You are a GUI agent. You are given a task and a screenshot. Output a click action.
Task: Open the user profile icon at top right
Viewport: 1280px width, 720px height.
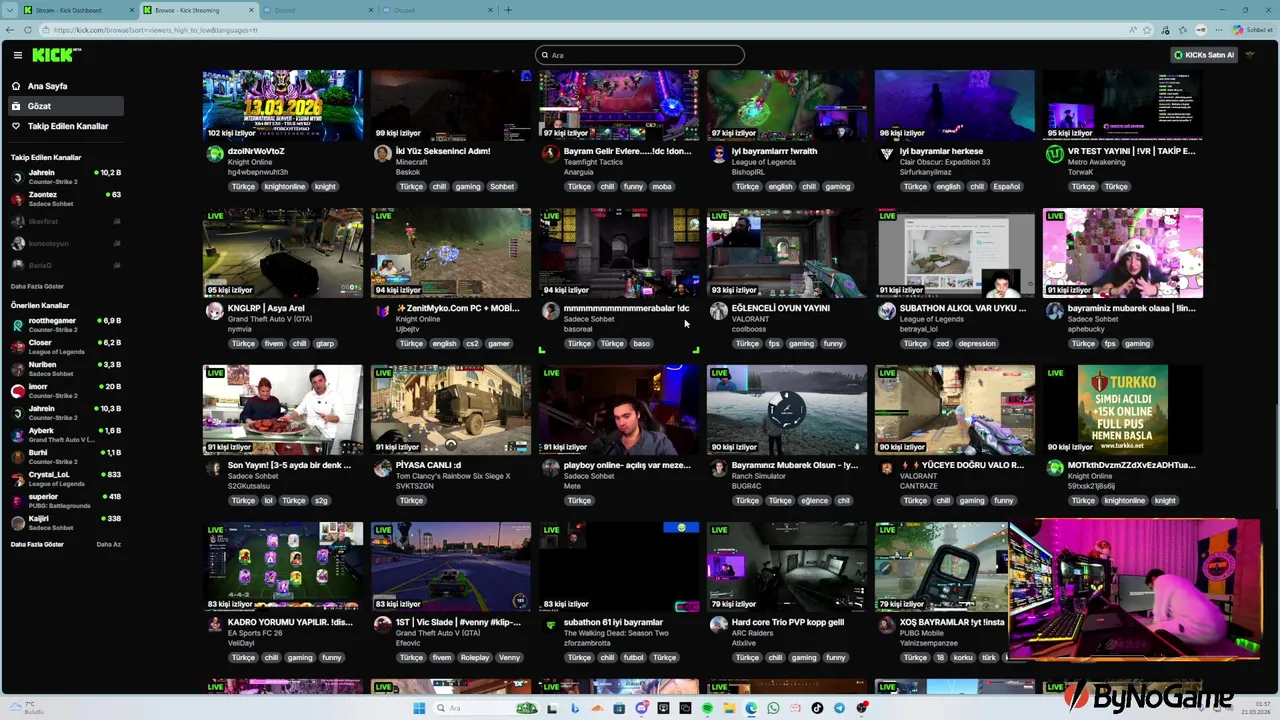coord(1250,55)
